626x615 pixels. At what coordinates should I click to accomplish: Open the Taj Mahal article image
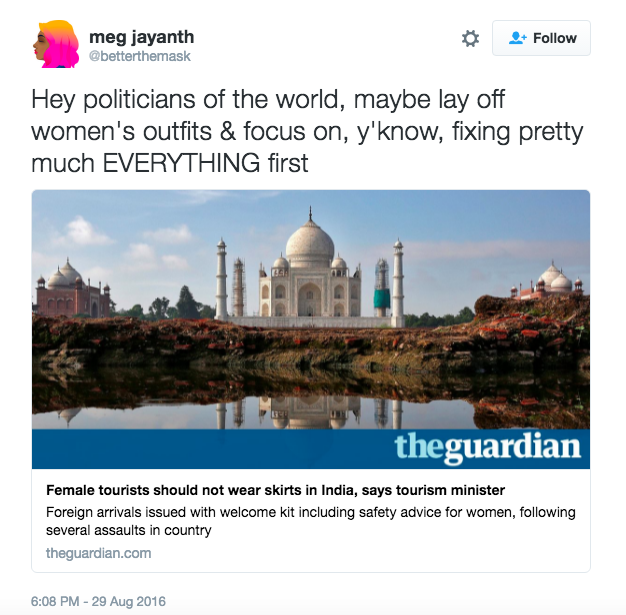click(311, 309)
